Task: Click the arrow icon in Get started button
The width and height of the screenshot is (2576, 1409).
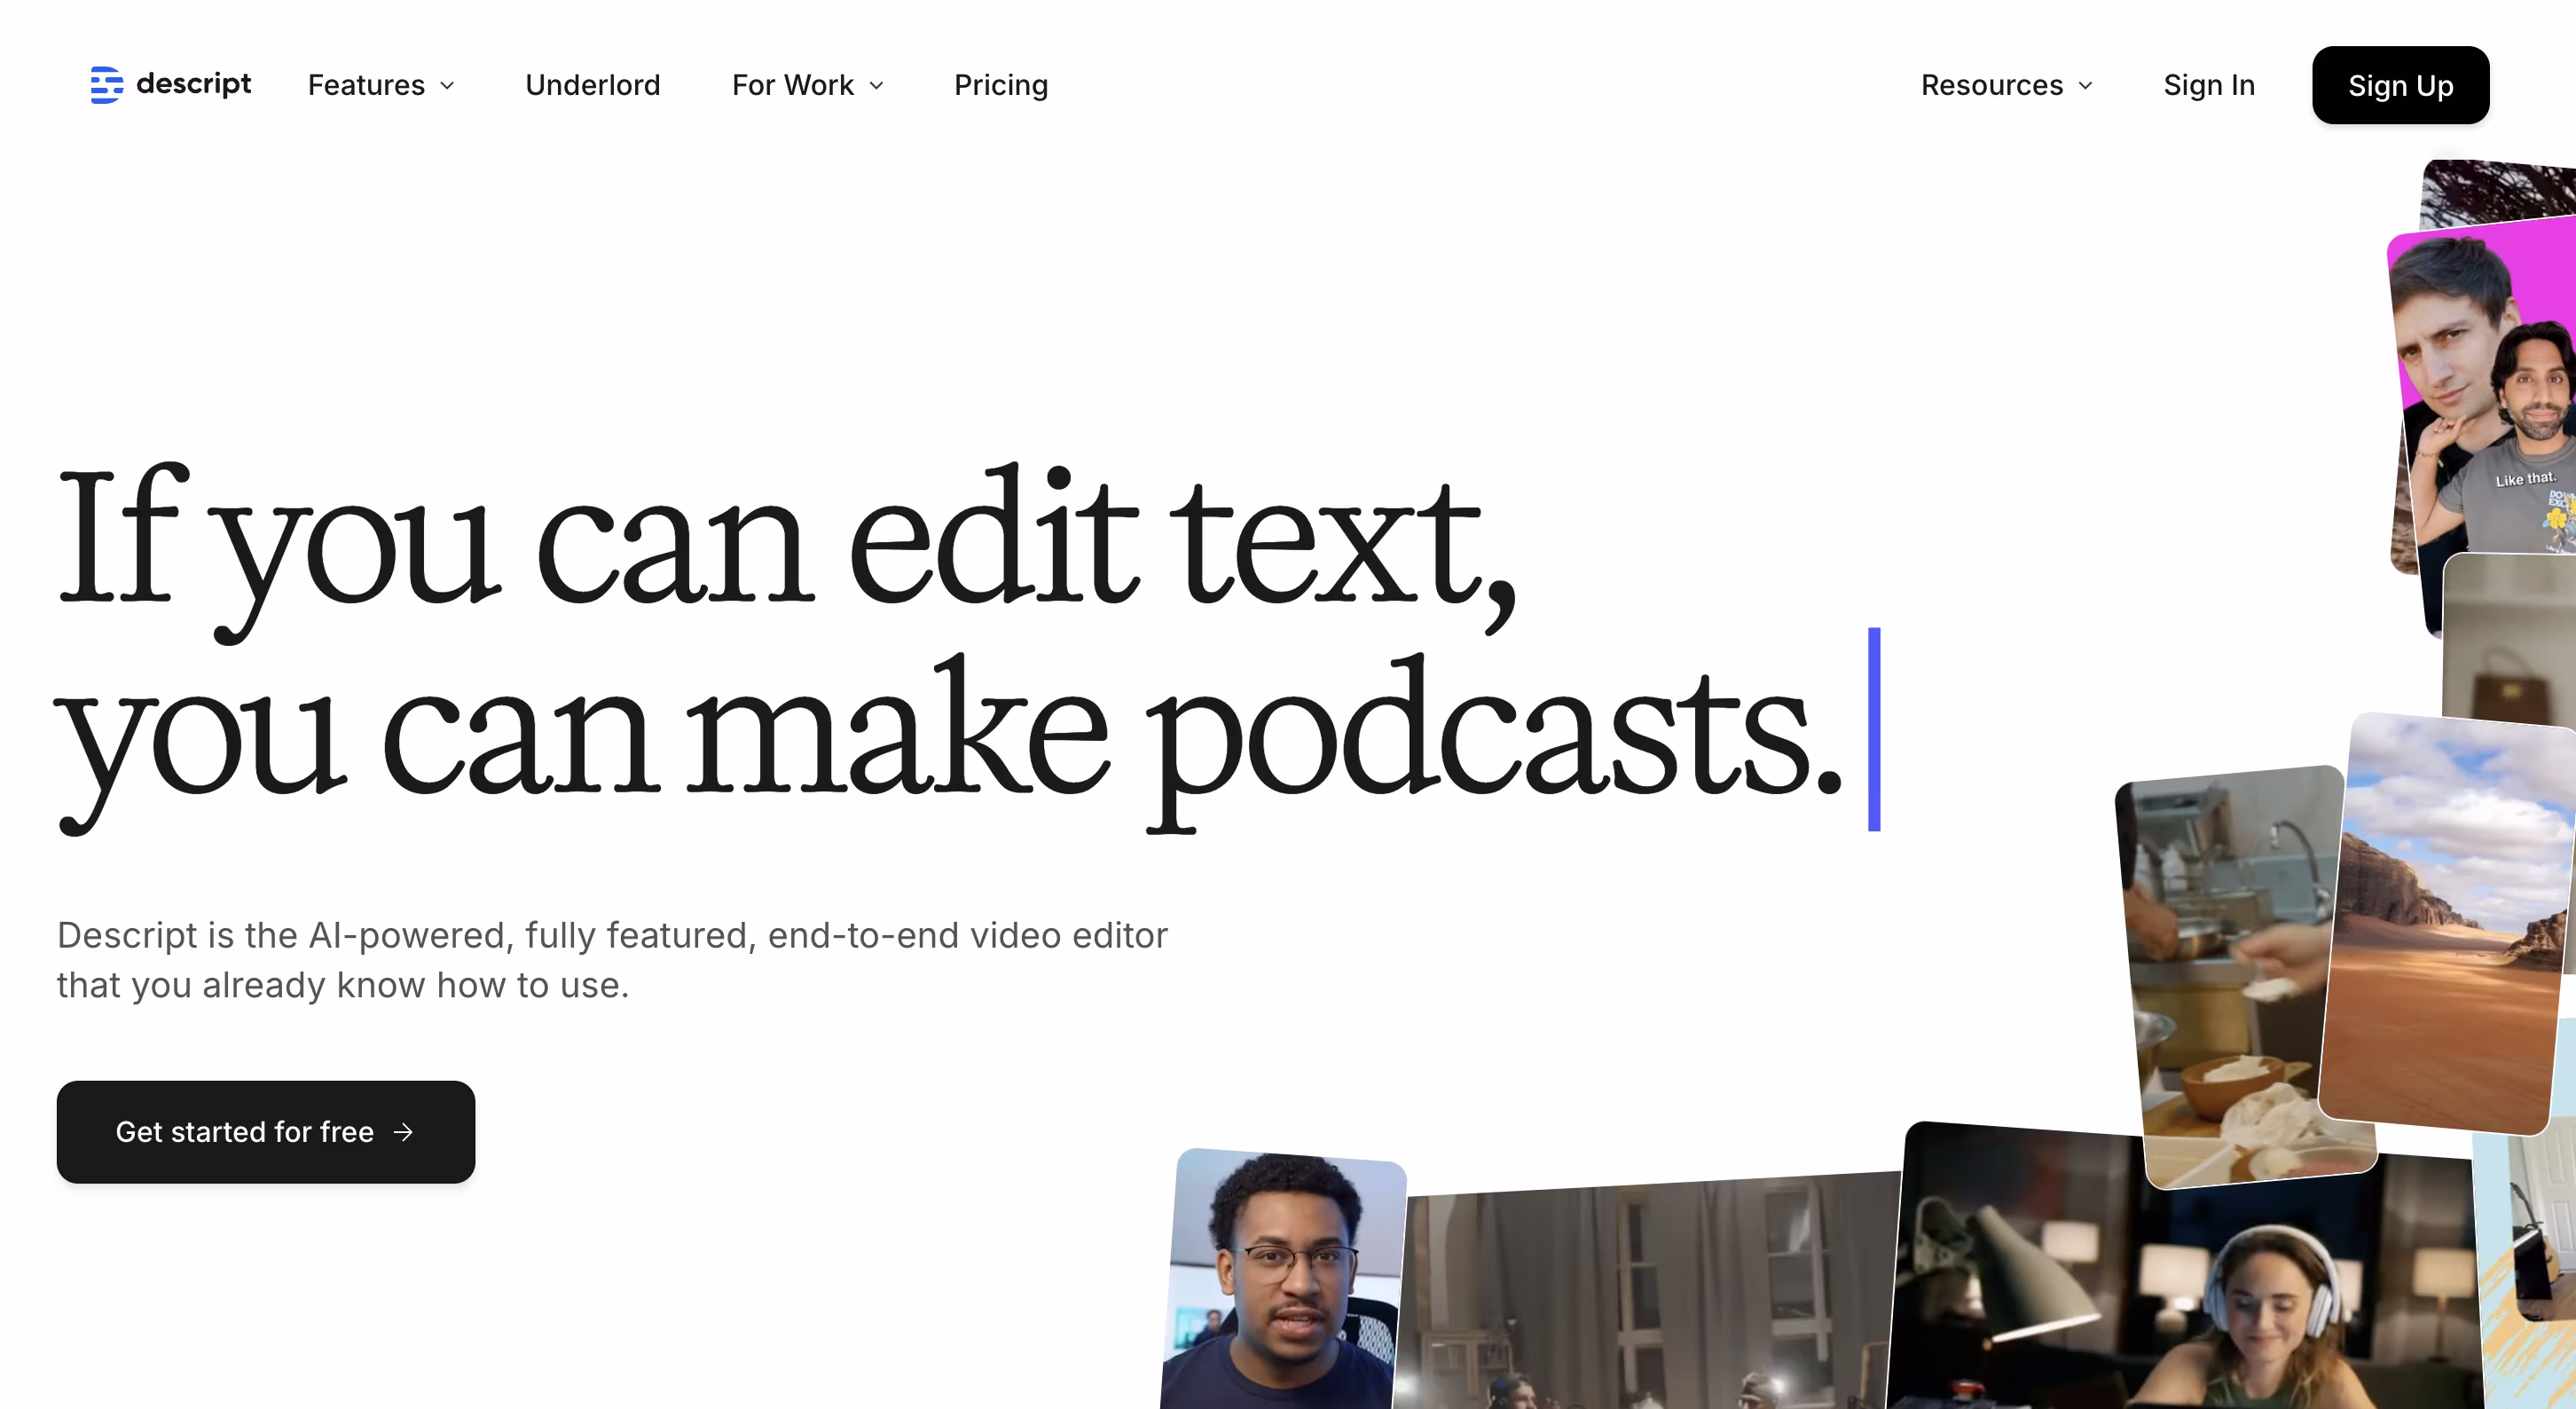Action: coord(403,1132)
